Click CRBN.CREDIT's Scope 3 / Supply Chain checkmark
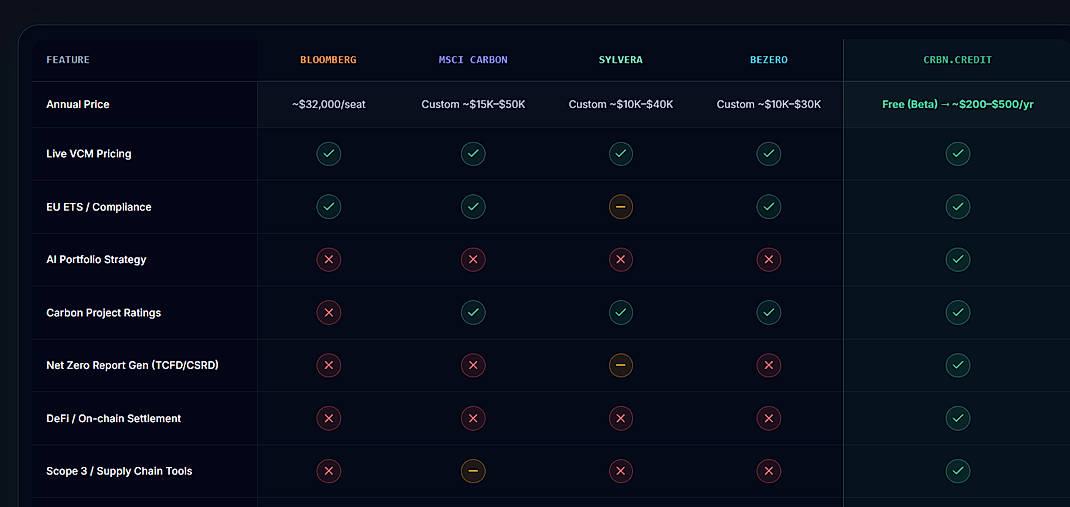Viewport: 1070px width, 507px height. [x=957, y=471]
